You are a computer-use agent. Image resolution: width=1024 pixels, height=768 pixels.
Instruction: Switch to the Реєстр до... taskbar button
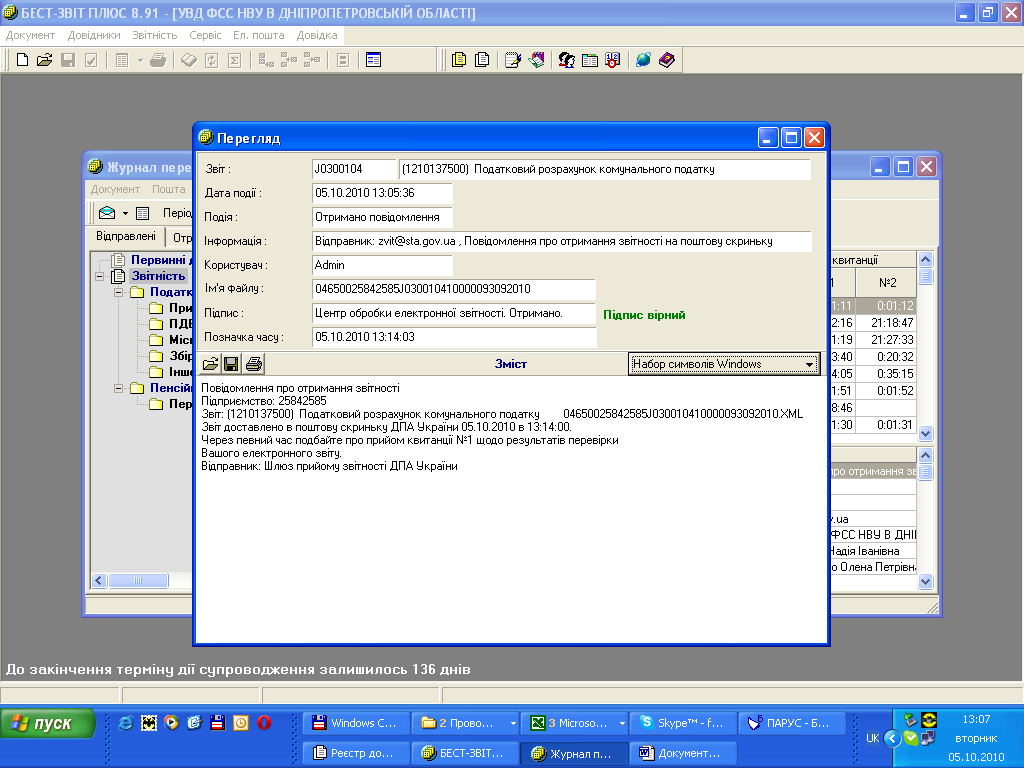coord(356,753)
